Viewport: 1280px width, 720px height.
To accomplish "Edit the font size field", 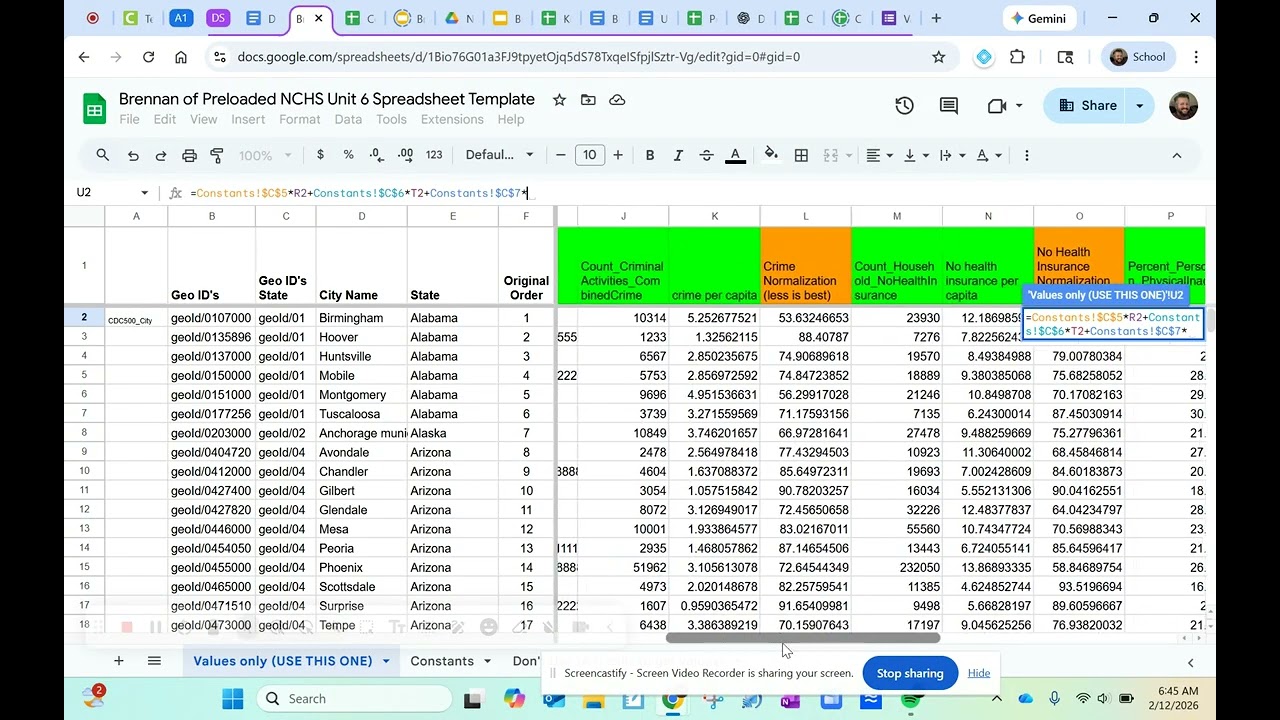I will (590, 155).
